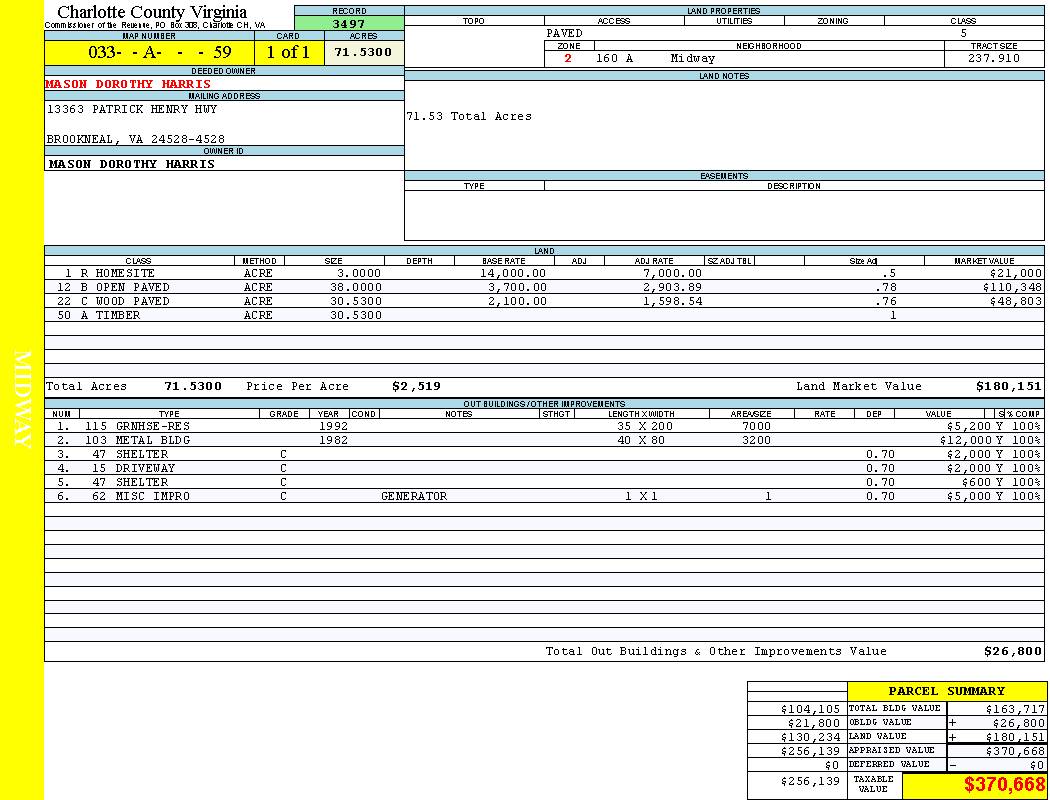Click the vertical MIDWAY label on yellow sidebar
The image size is (1050, 800).
24,400
